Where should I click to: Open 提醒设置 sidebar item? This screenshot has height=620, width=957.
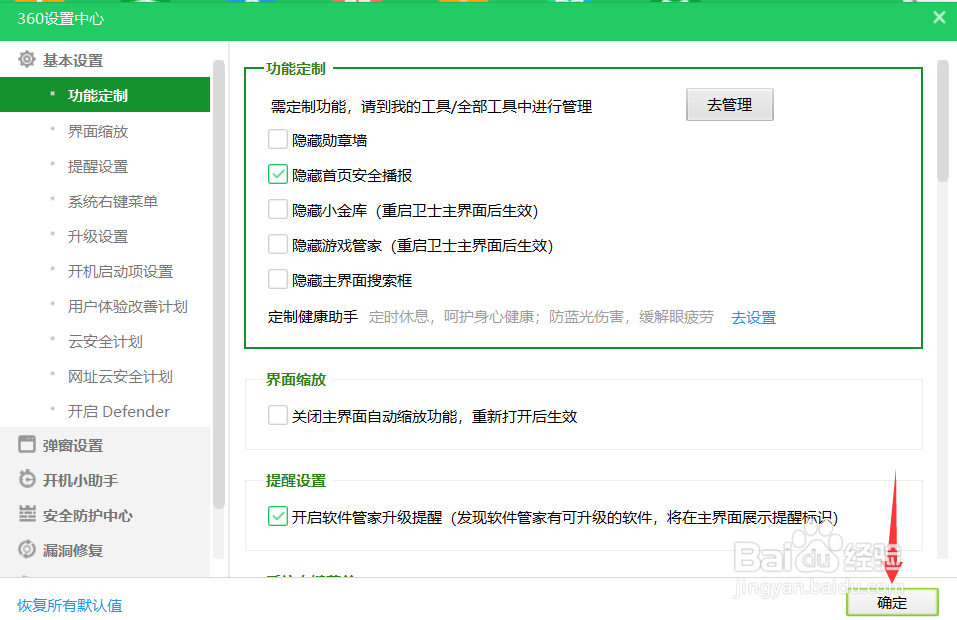point(98,166)
